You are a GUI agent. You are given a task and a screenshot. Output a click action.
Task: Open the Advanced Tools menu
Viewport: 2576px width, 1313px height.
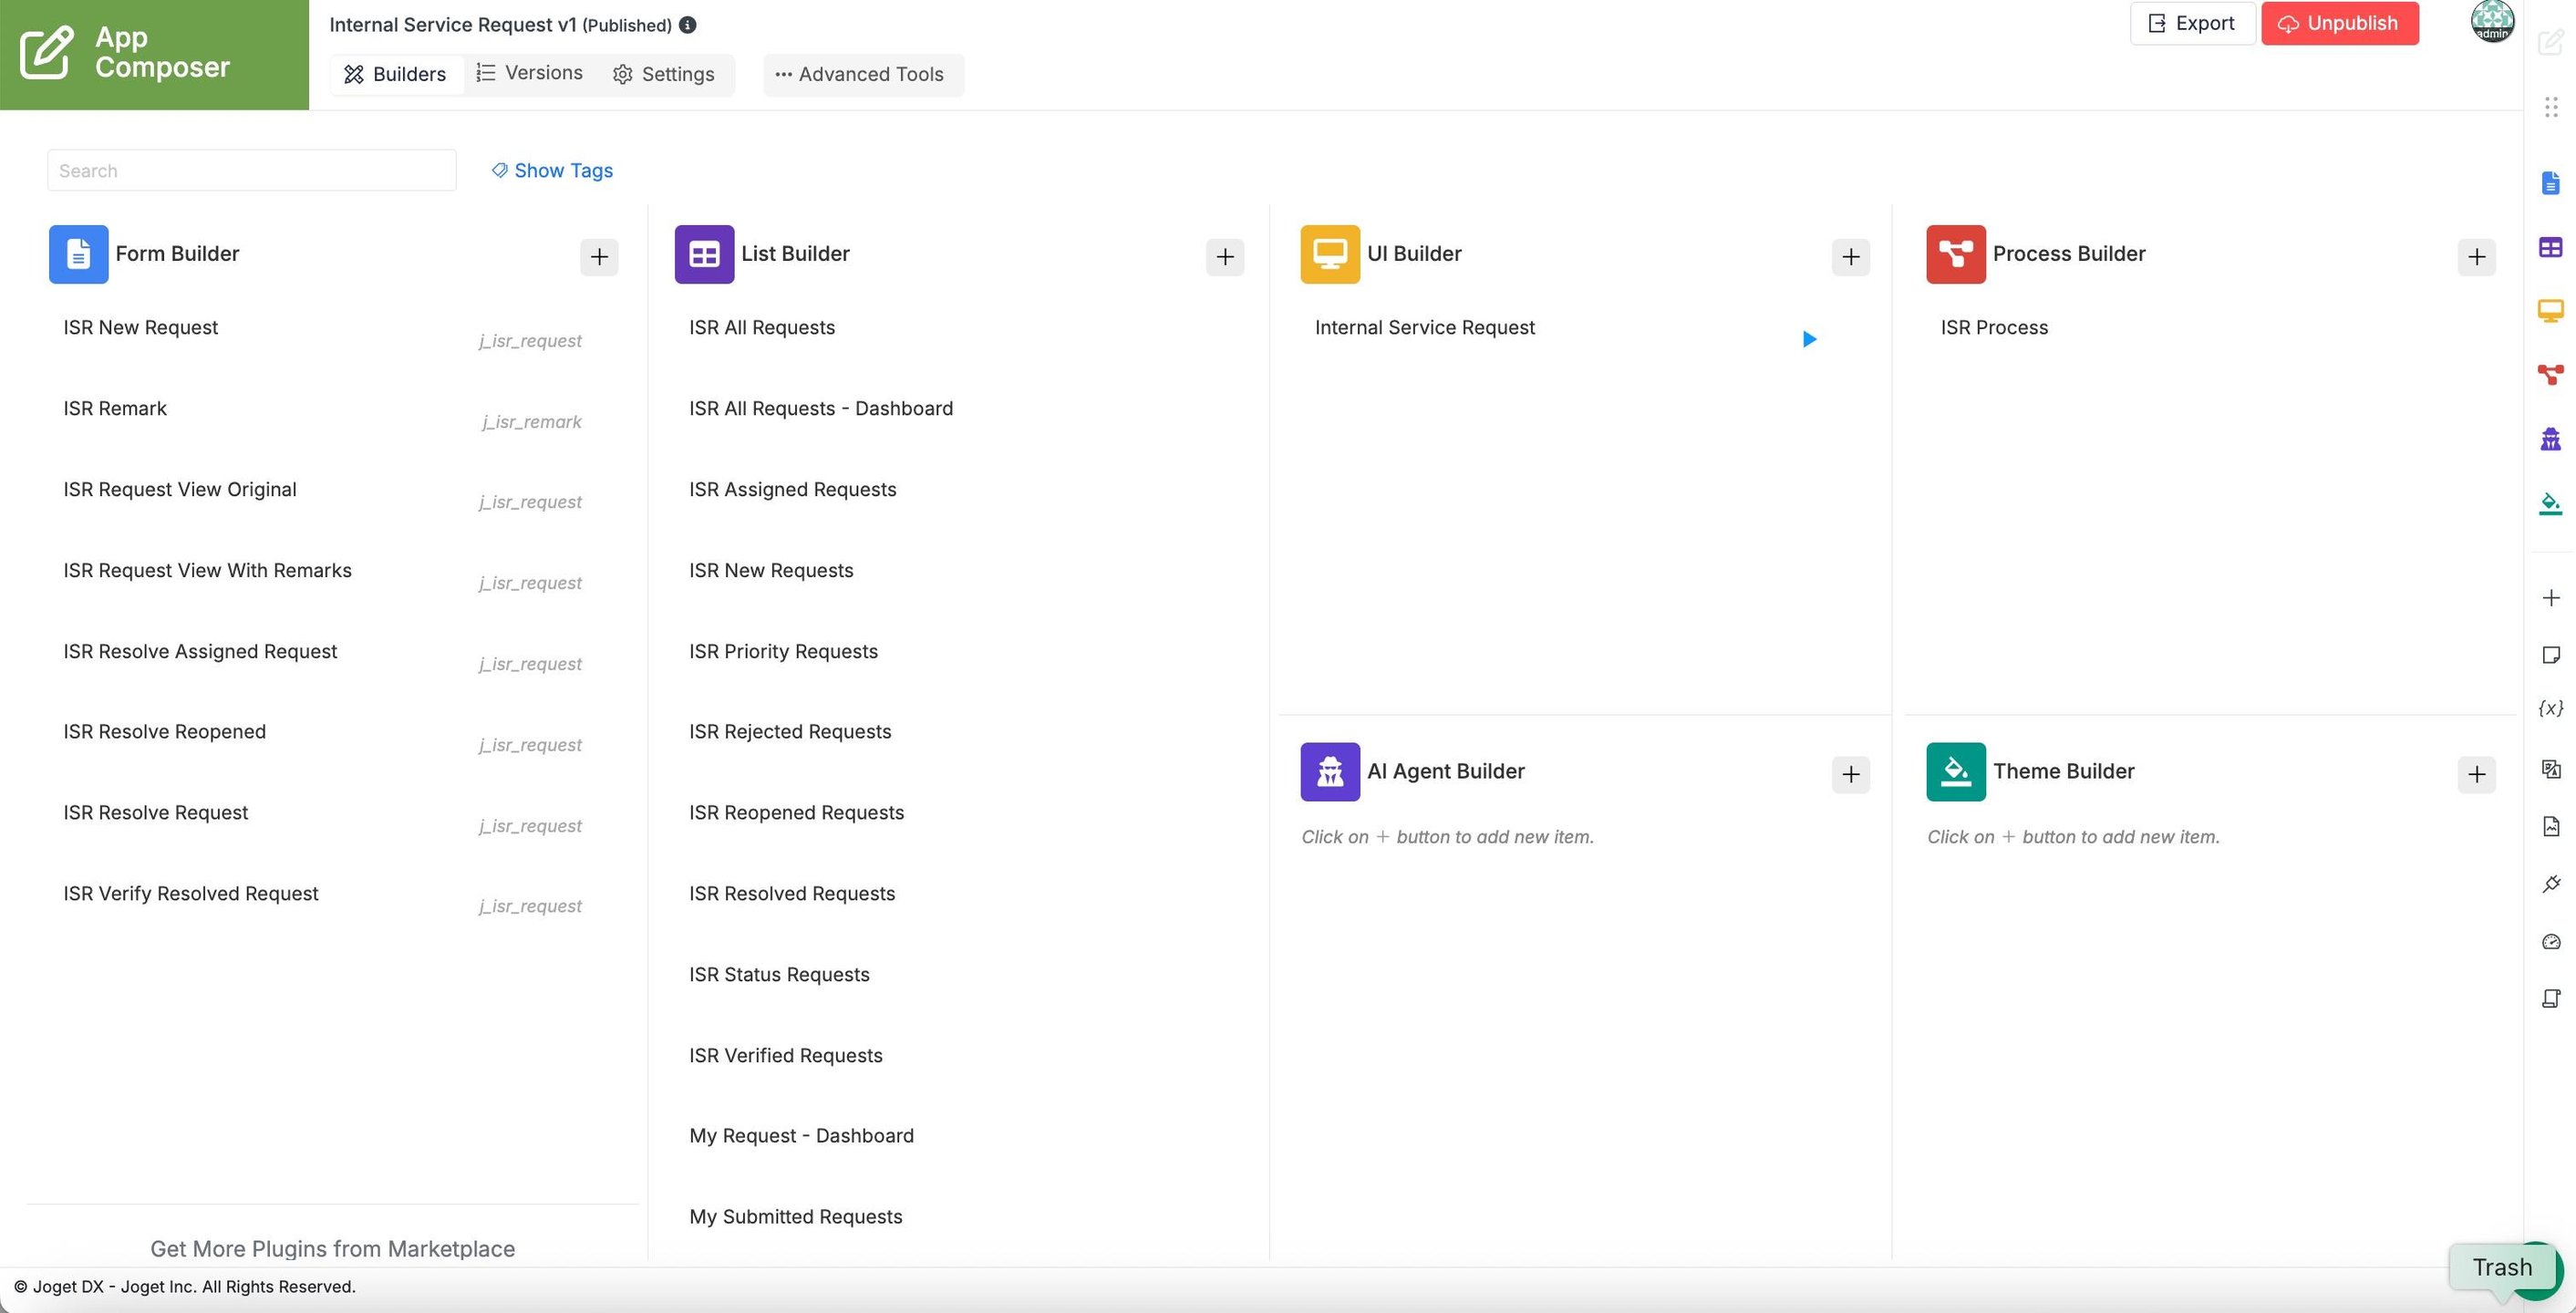click(862, 74)
